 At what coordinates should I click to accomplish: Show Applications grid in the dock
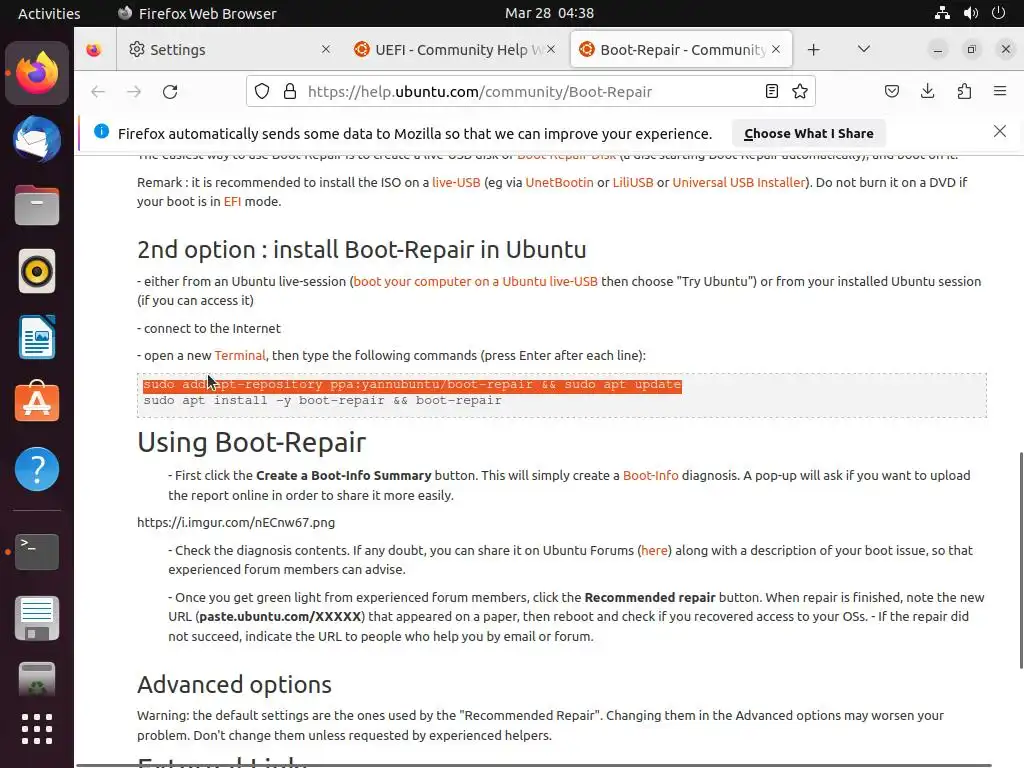tap(37, 729)
